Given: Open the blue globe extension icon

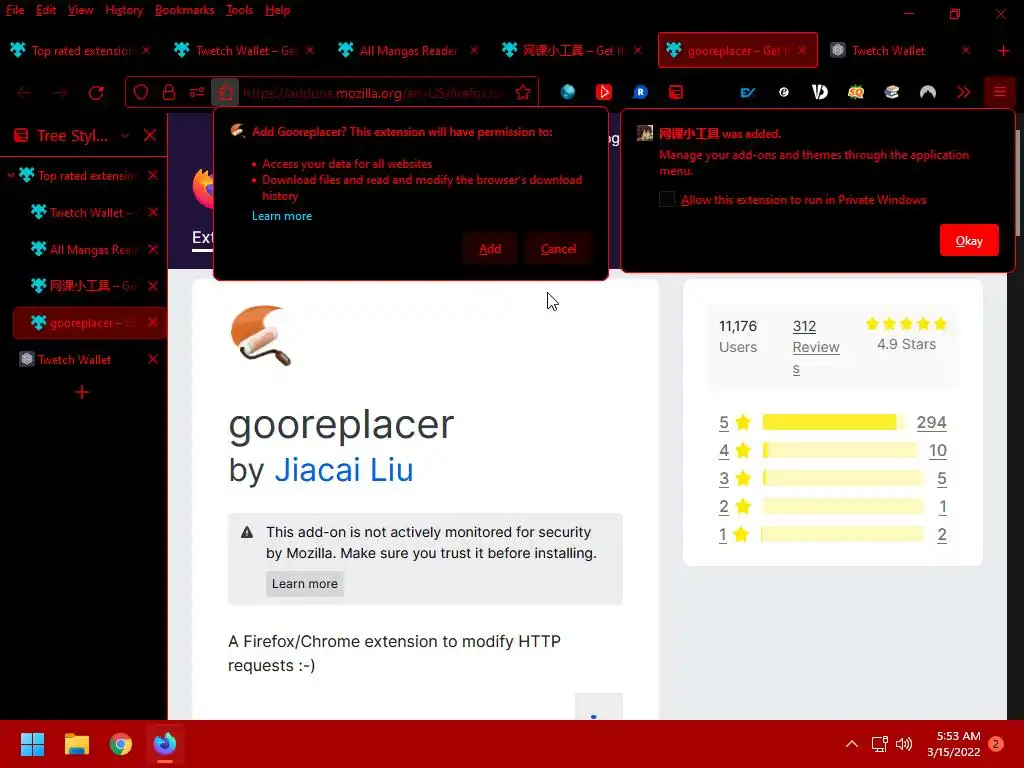Looking at the screenshot, I should [568, 92].
